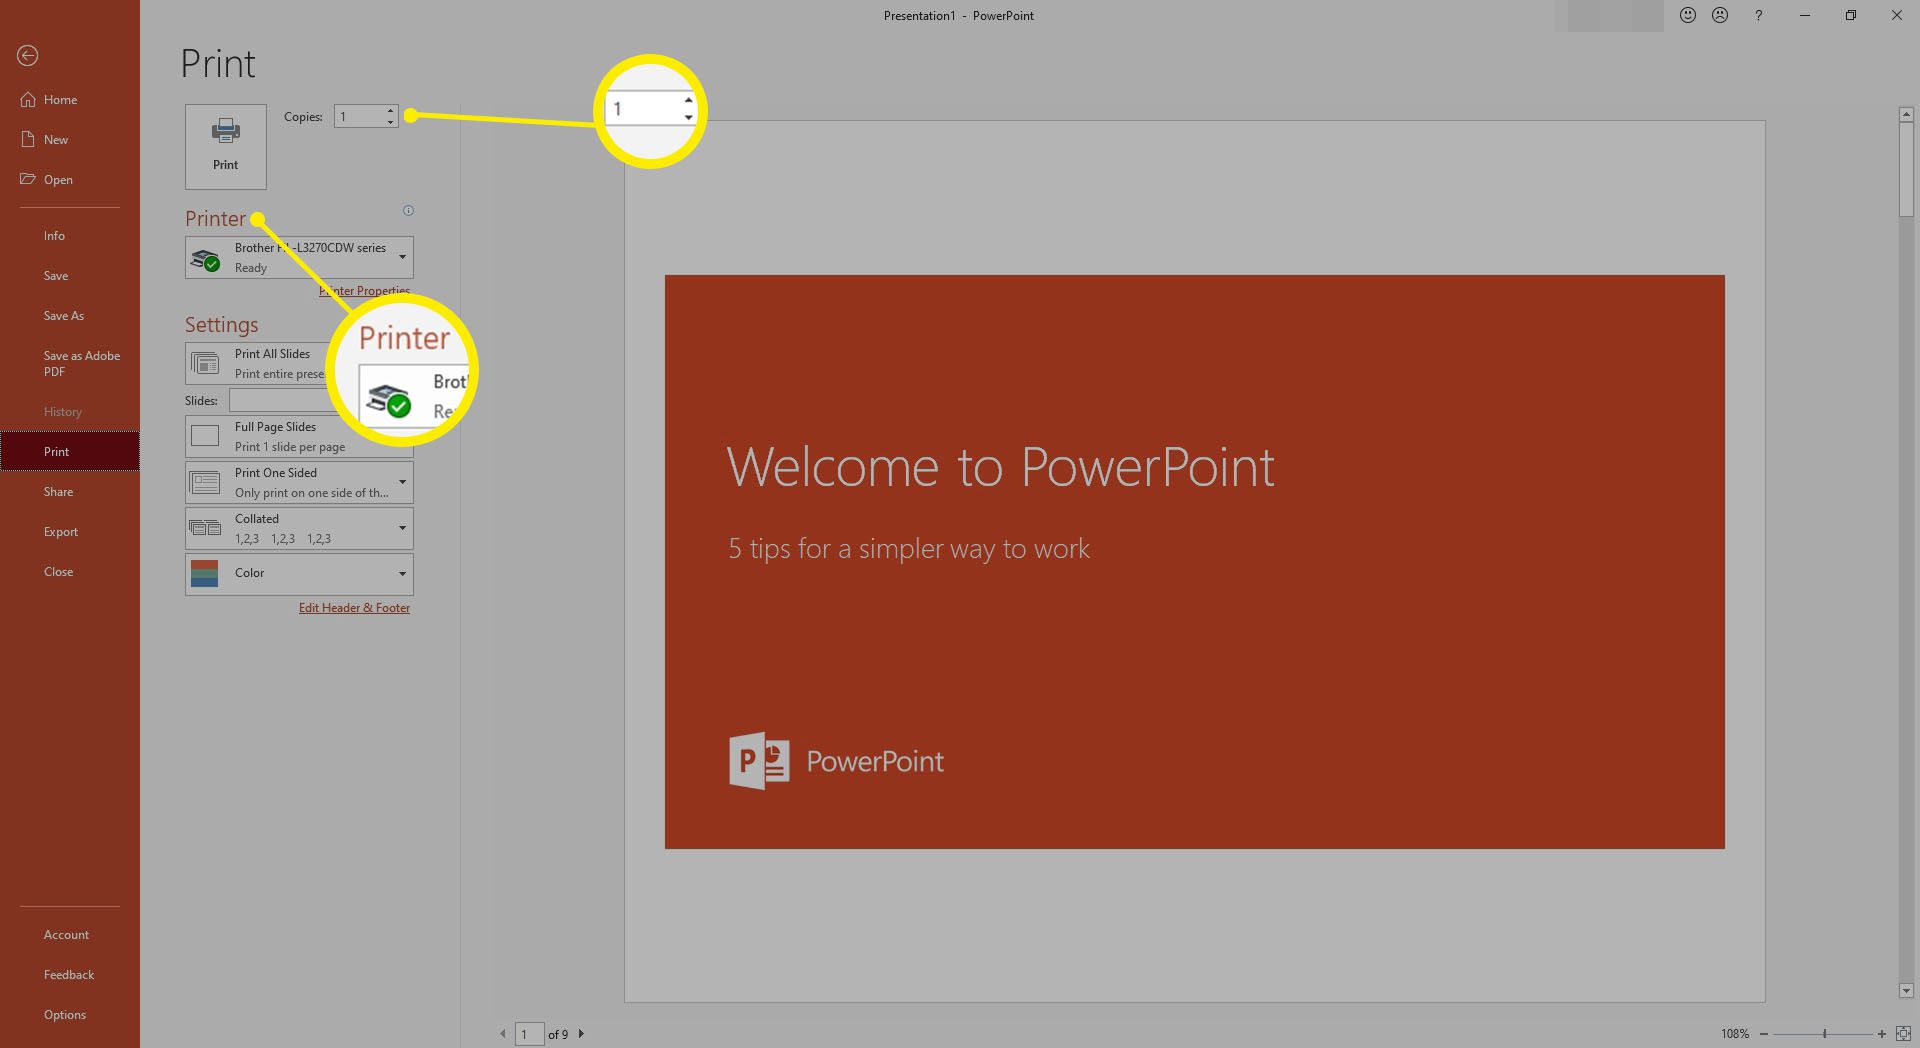This screenshot has height=1048, width=1920.
Task: Click the 108% zoom level text
Action: click(1735, 1034)
